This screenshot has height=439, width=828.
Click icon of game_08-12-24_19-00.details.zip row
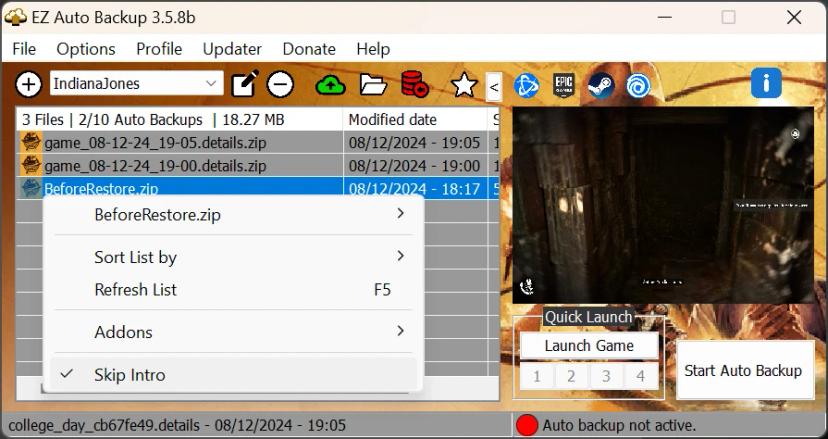tap(31, 166)
